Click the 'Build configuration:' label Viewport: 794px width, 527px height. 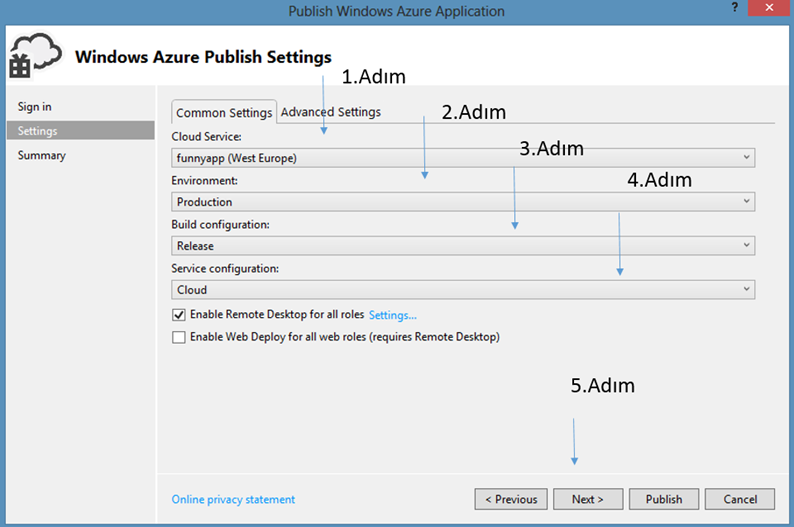pos(220,225)
